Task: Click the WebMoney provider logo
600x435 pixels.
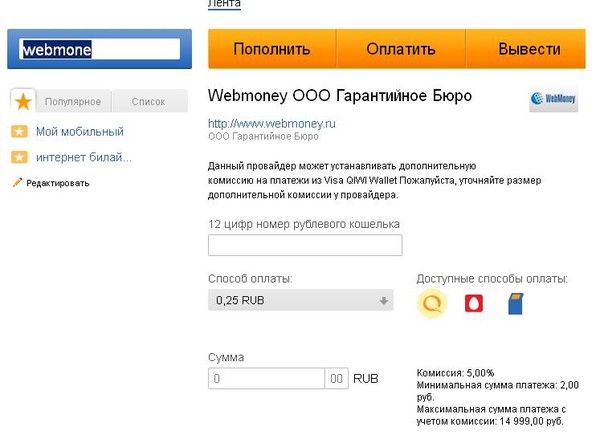Action: point(553,99)
